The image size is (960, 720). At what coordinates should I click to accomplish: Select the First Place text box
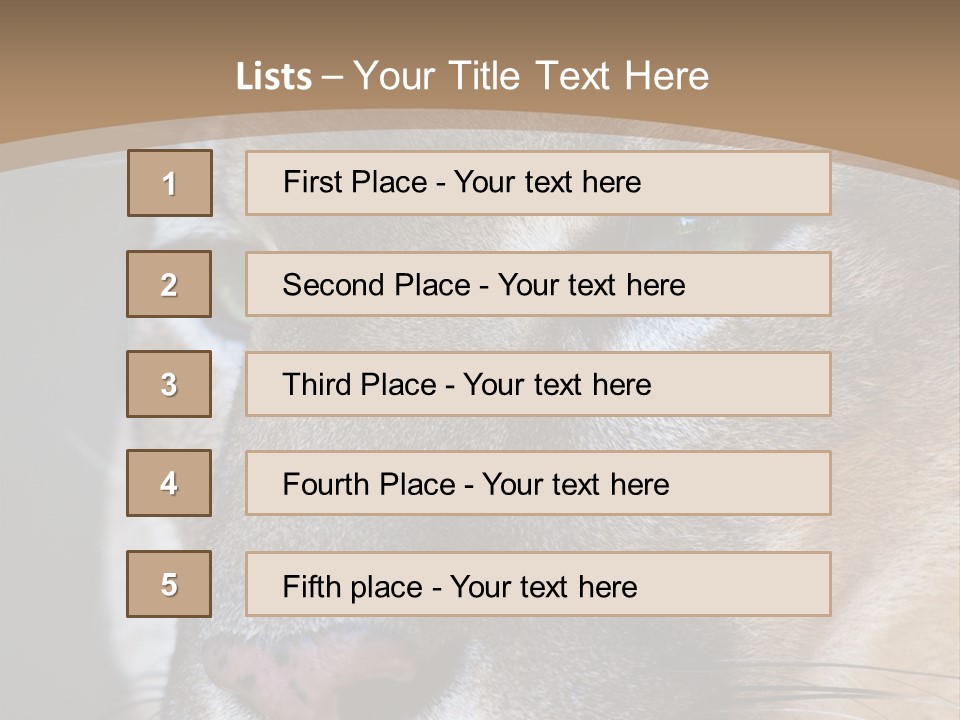click(x=538, y=183)
